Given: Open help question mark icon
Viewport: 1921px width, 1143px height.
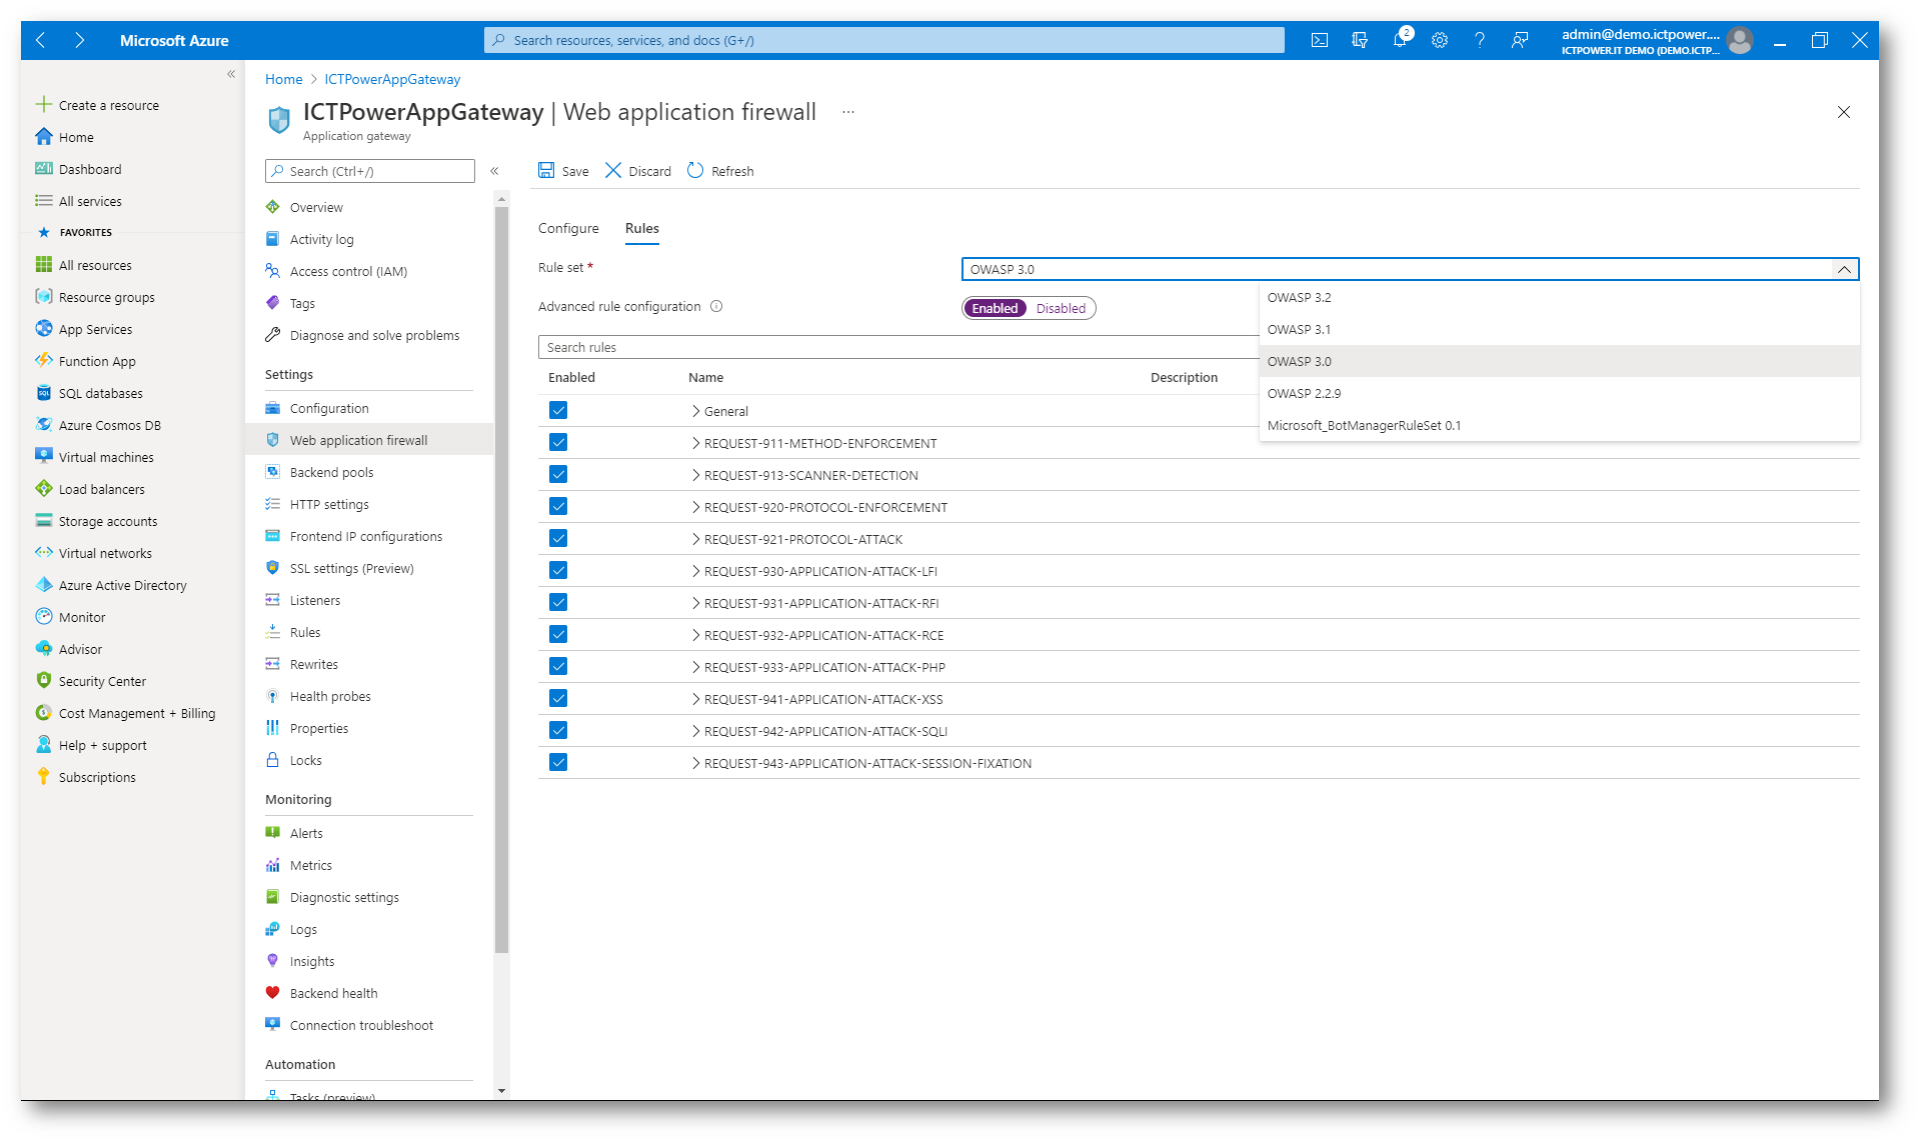Looking at the screenshot, I should [x=1479, y=40].
